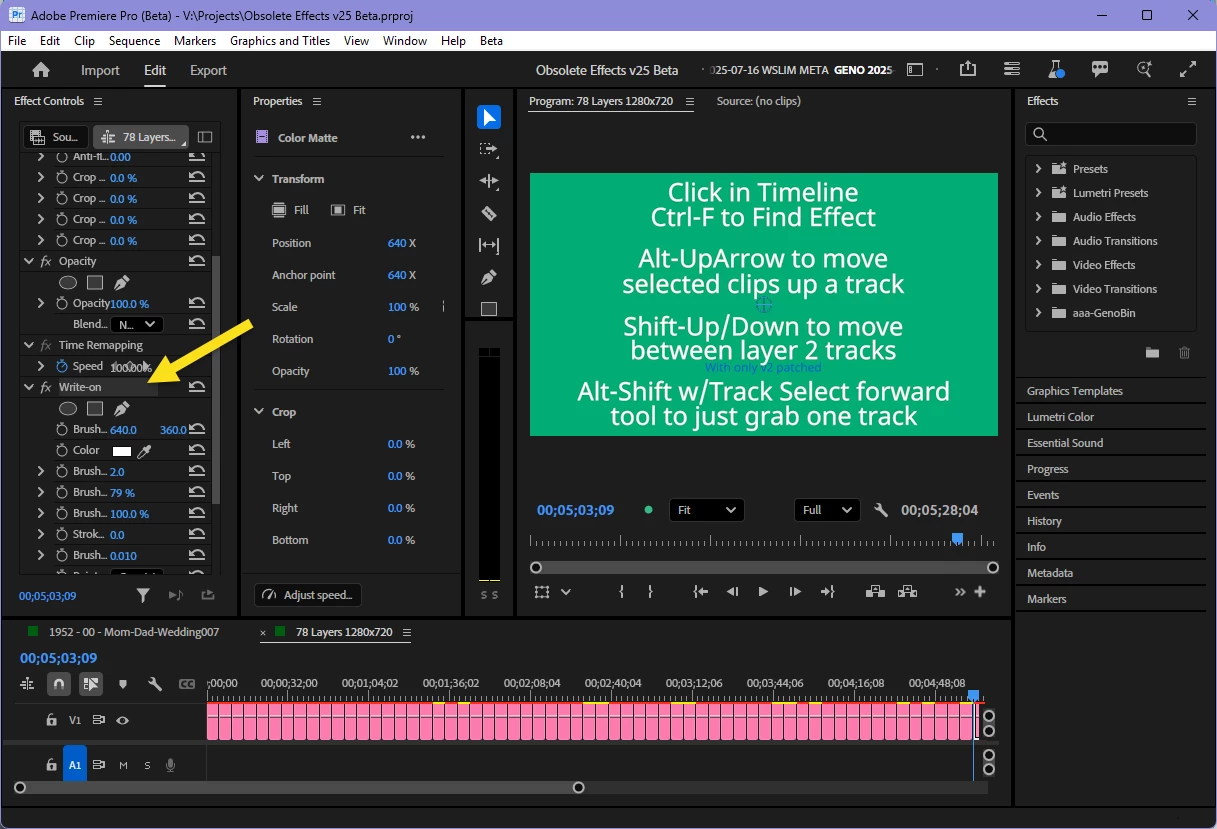Open Program Monitor settings wrench
Image resolution: width=1217 pixels, height=829 pixels.
click(x=881, y=510)
